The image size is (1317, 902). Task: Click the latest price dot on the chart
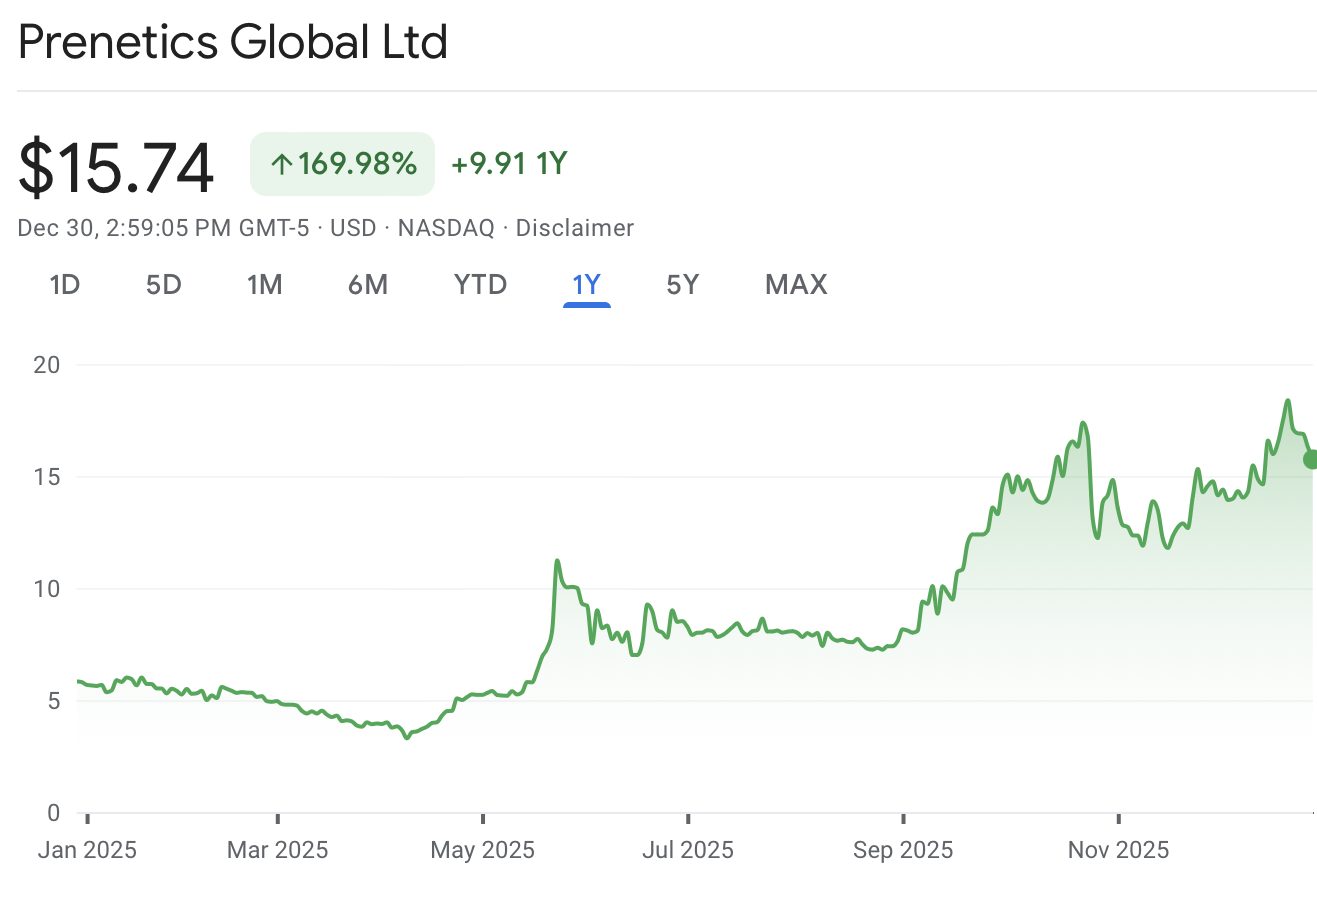(x=1311, y=459)
